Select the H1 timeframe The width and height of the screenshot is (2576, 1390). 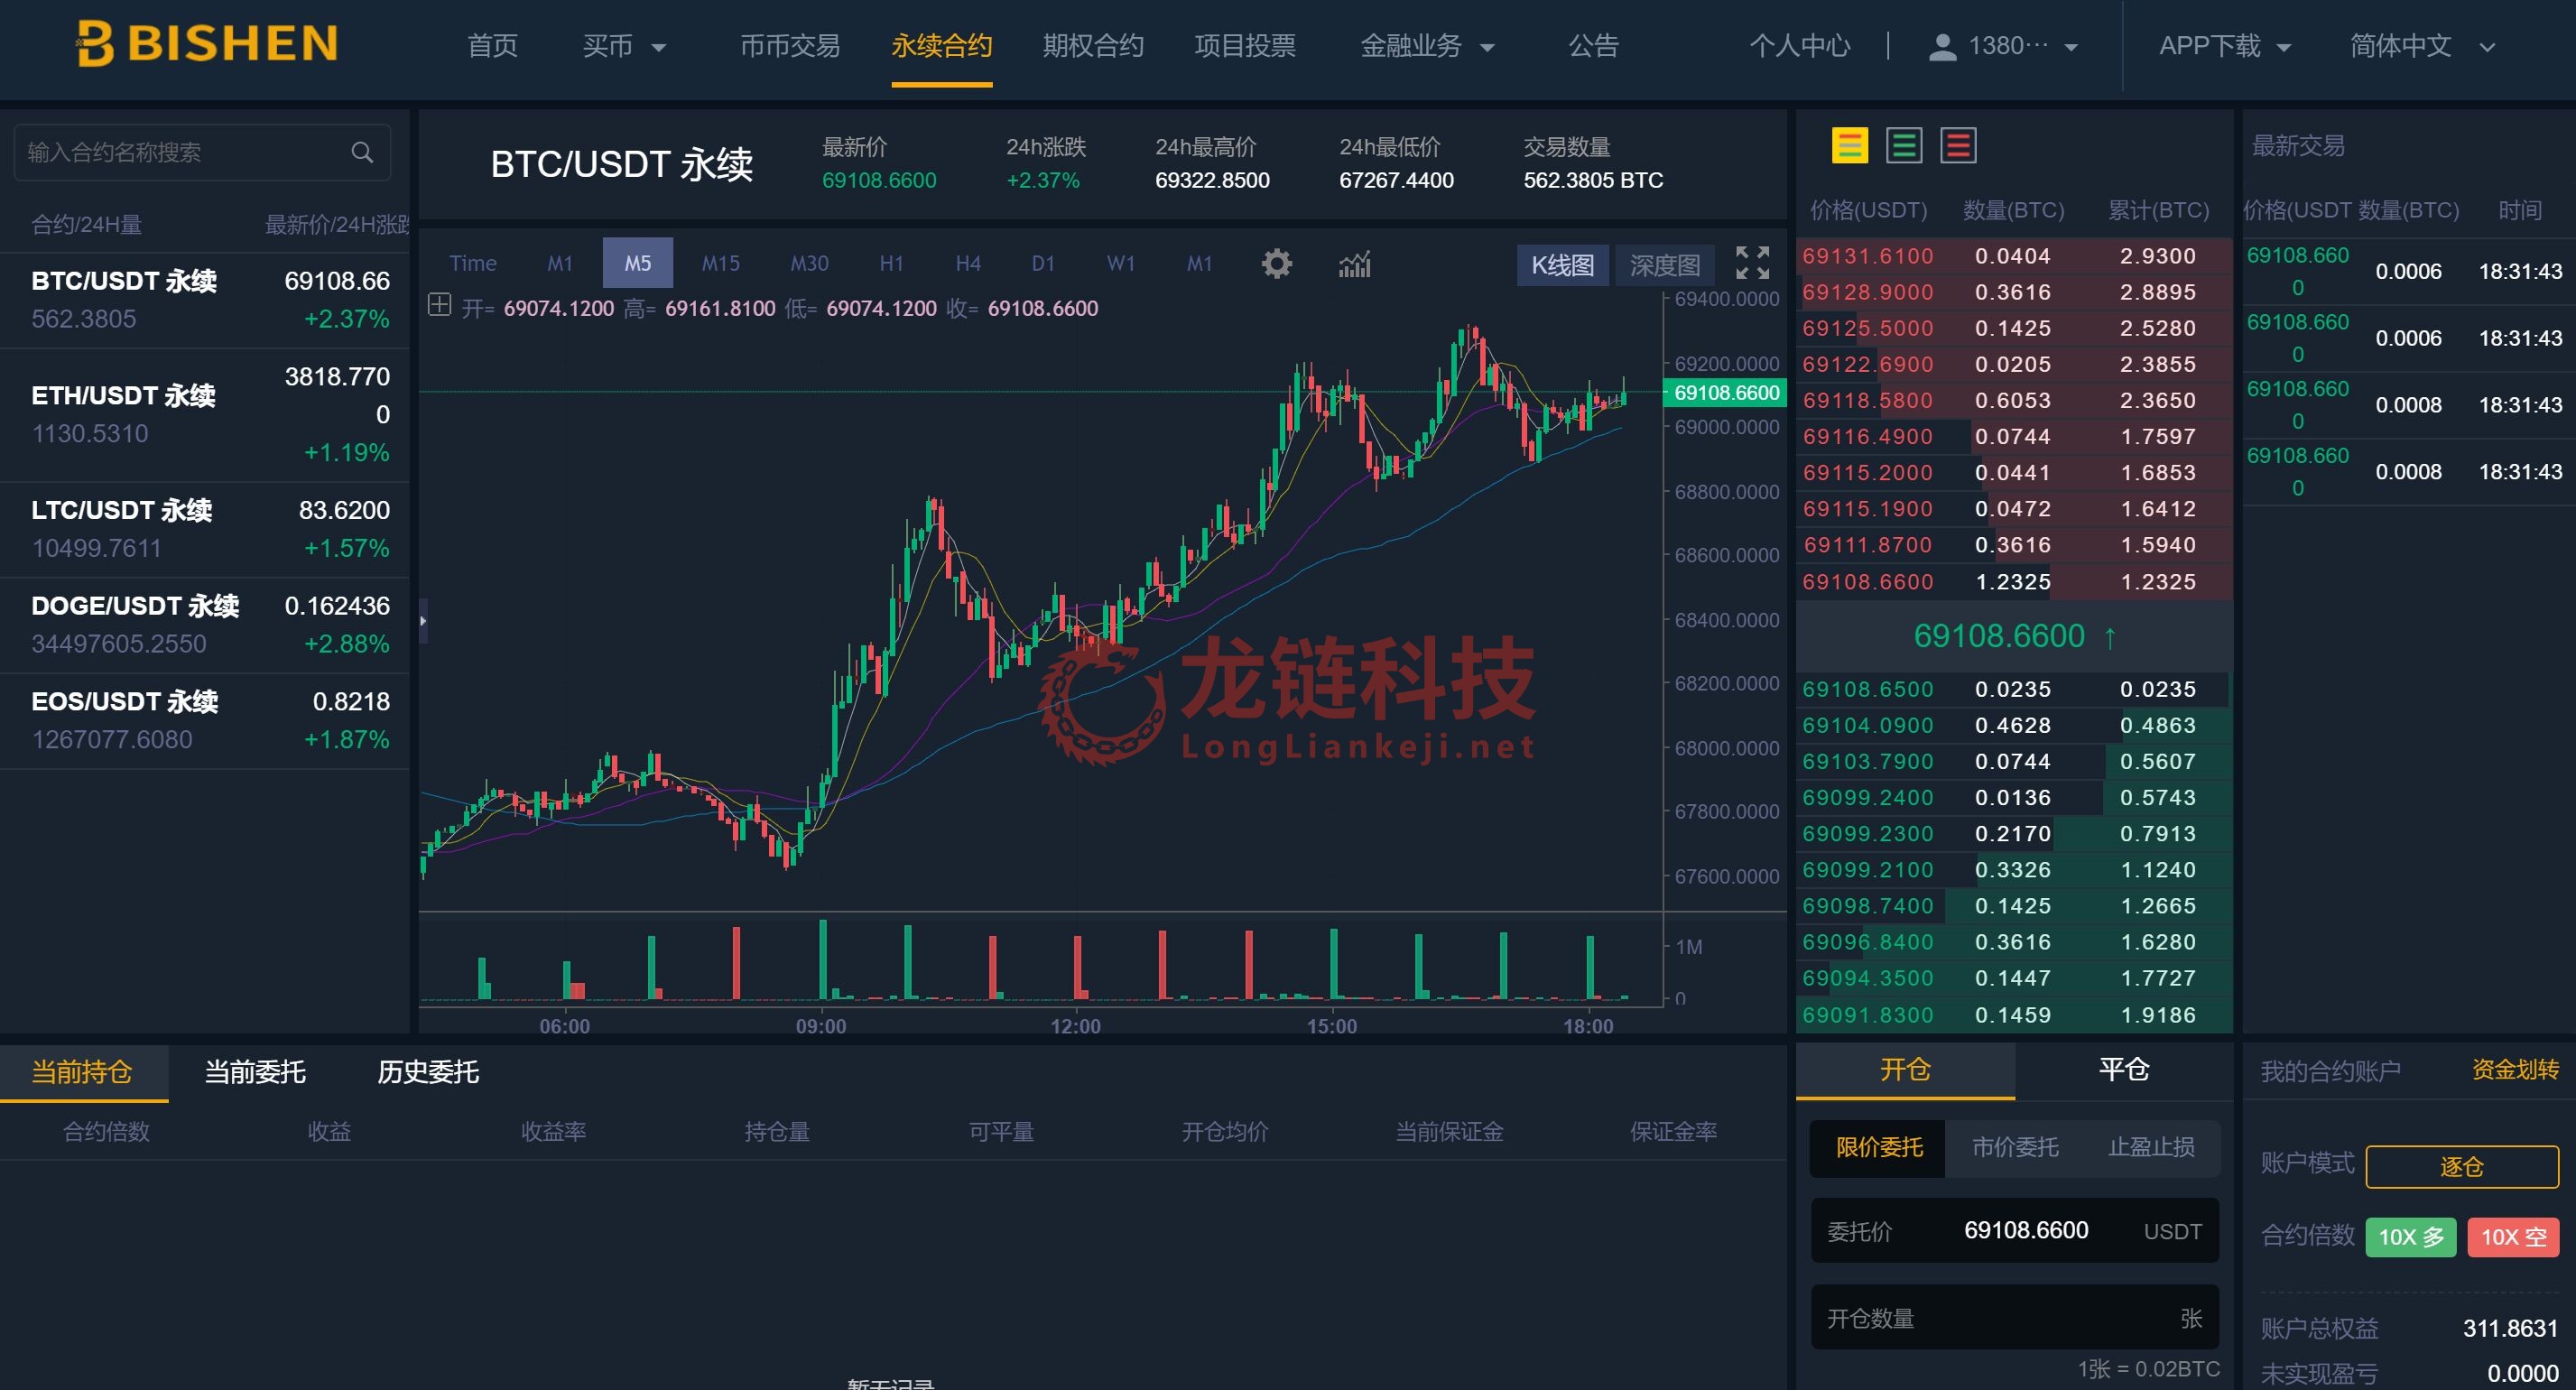(x=891, y=263)
